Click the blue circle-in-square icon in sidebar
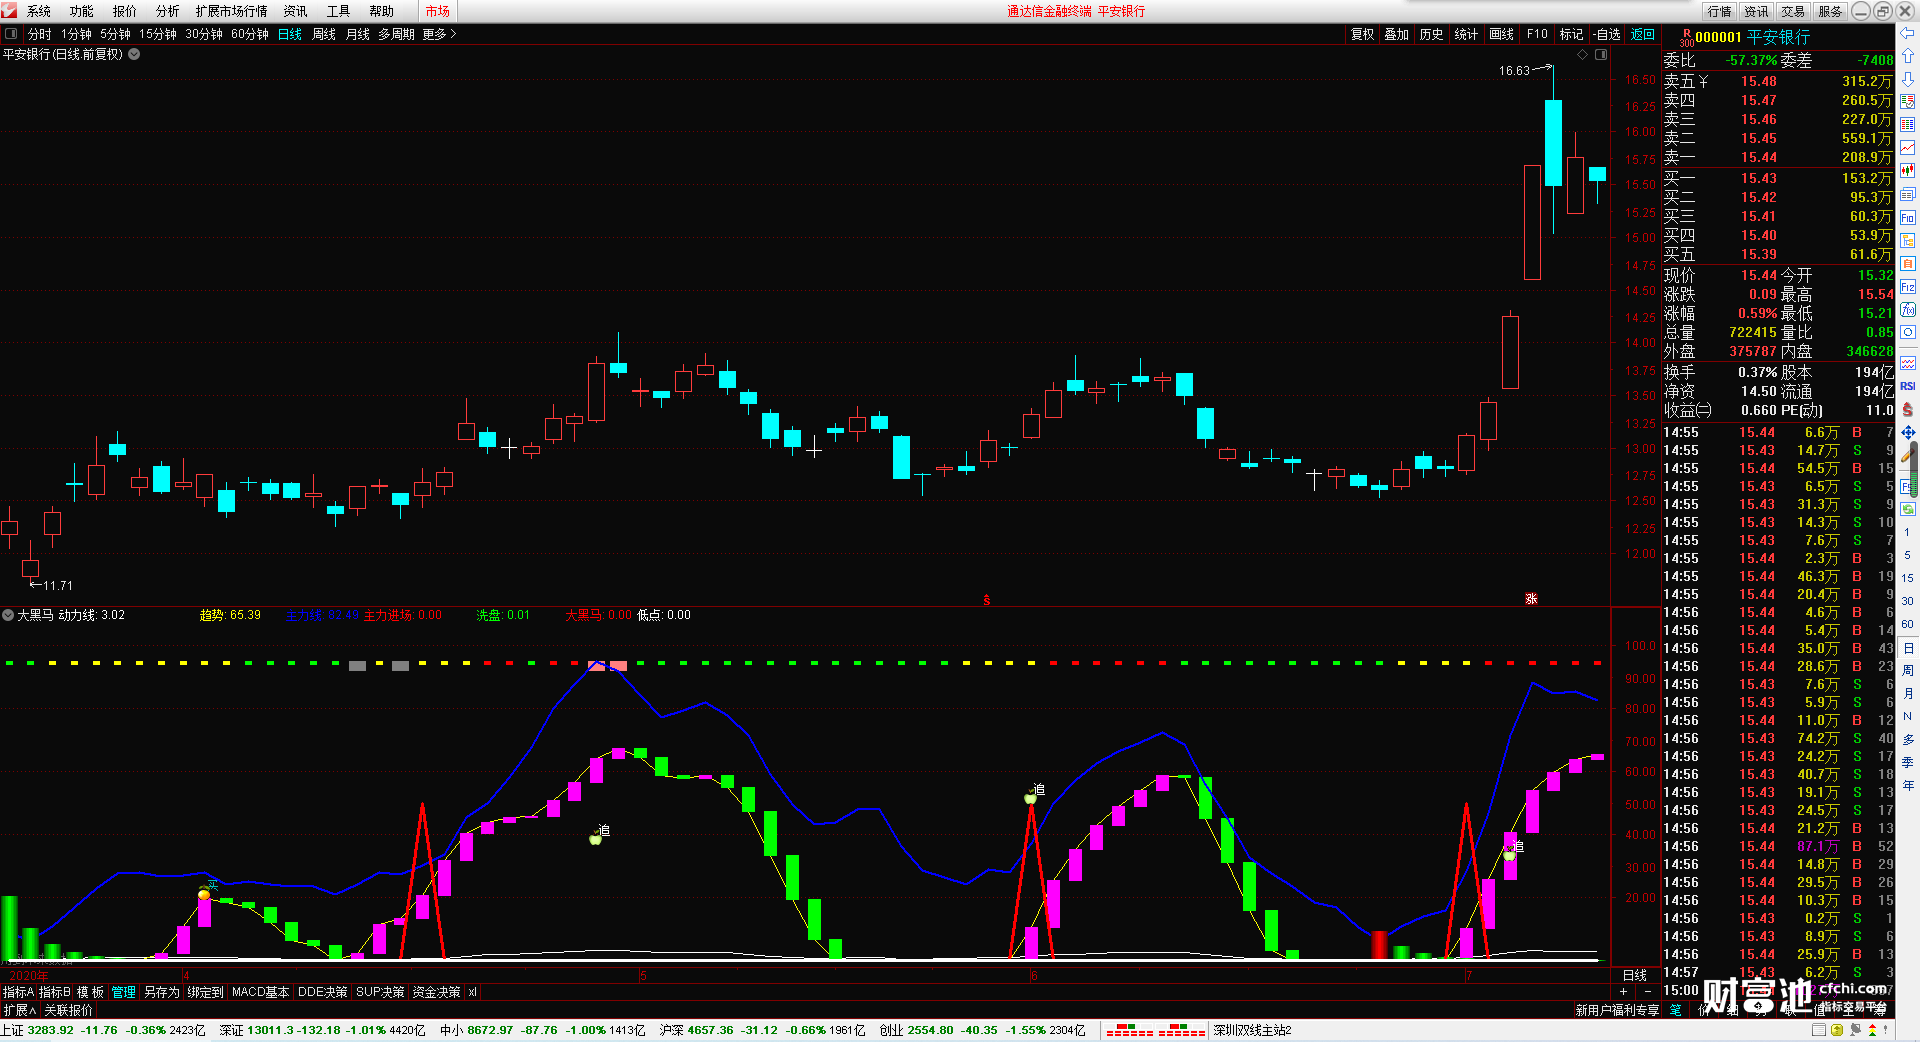 [x=1907, y=333]
